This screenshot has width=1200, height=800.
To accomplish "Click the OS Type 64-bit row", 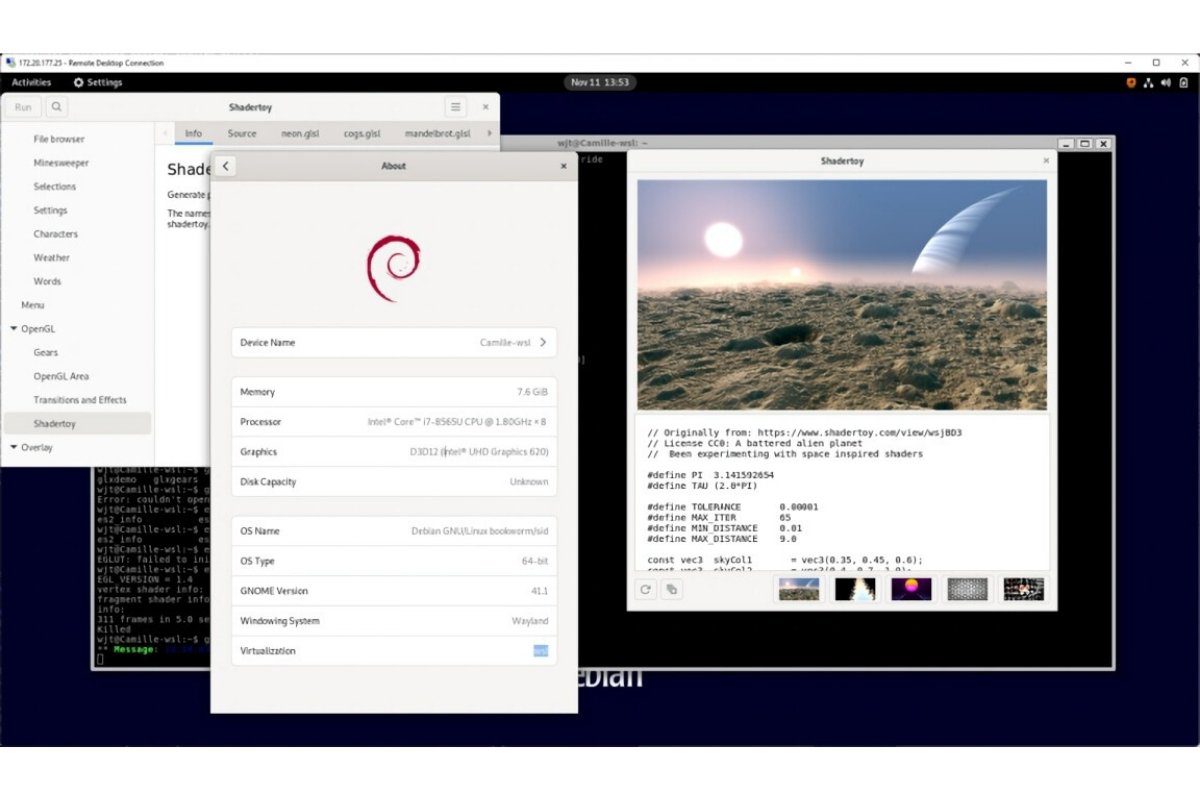I will point(394,561).
